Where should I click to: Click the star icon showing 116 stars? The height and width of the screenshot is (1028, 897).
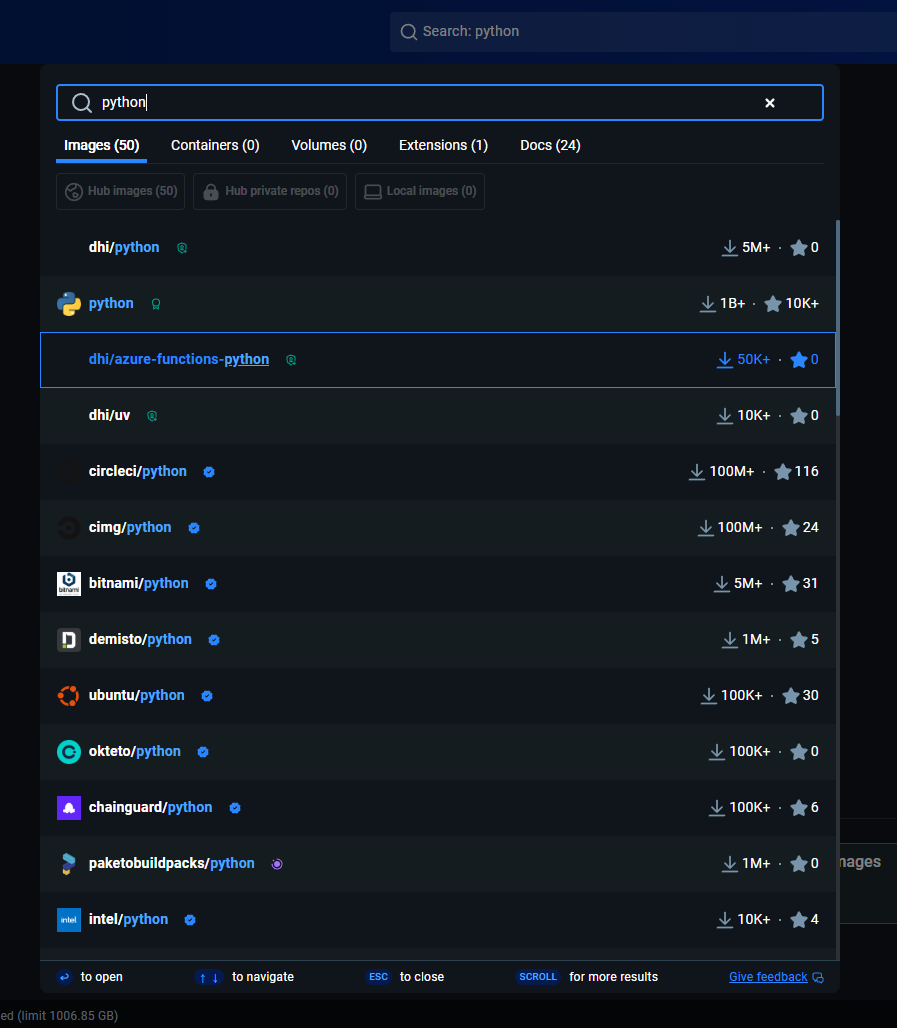pos(783,472)
